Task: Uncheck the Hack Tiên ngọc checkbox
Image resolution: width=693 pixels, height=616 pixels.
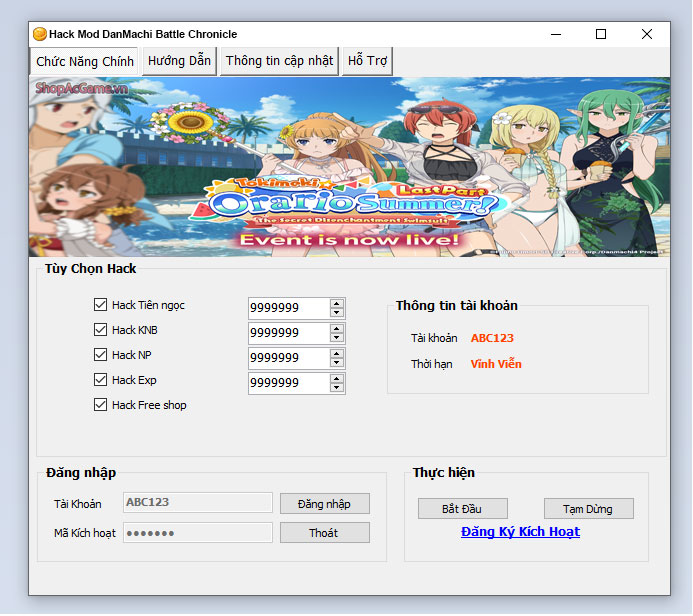Action: pos(100,305)
